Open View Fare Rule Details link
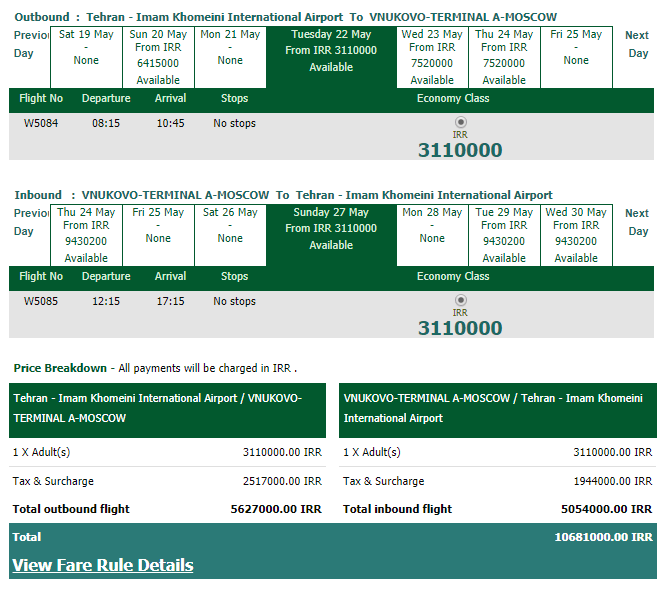Screen dimensions: 671x593 [103, 565]
